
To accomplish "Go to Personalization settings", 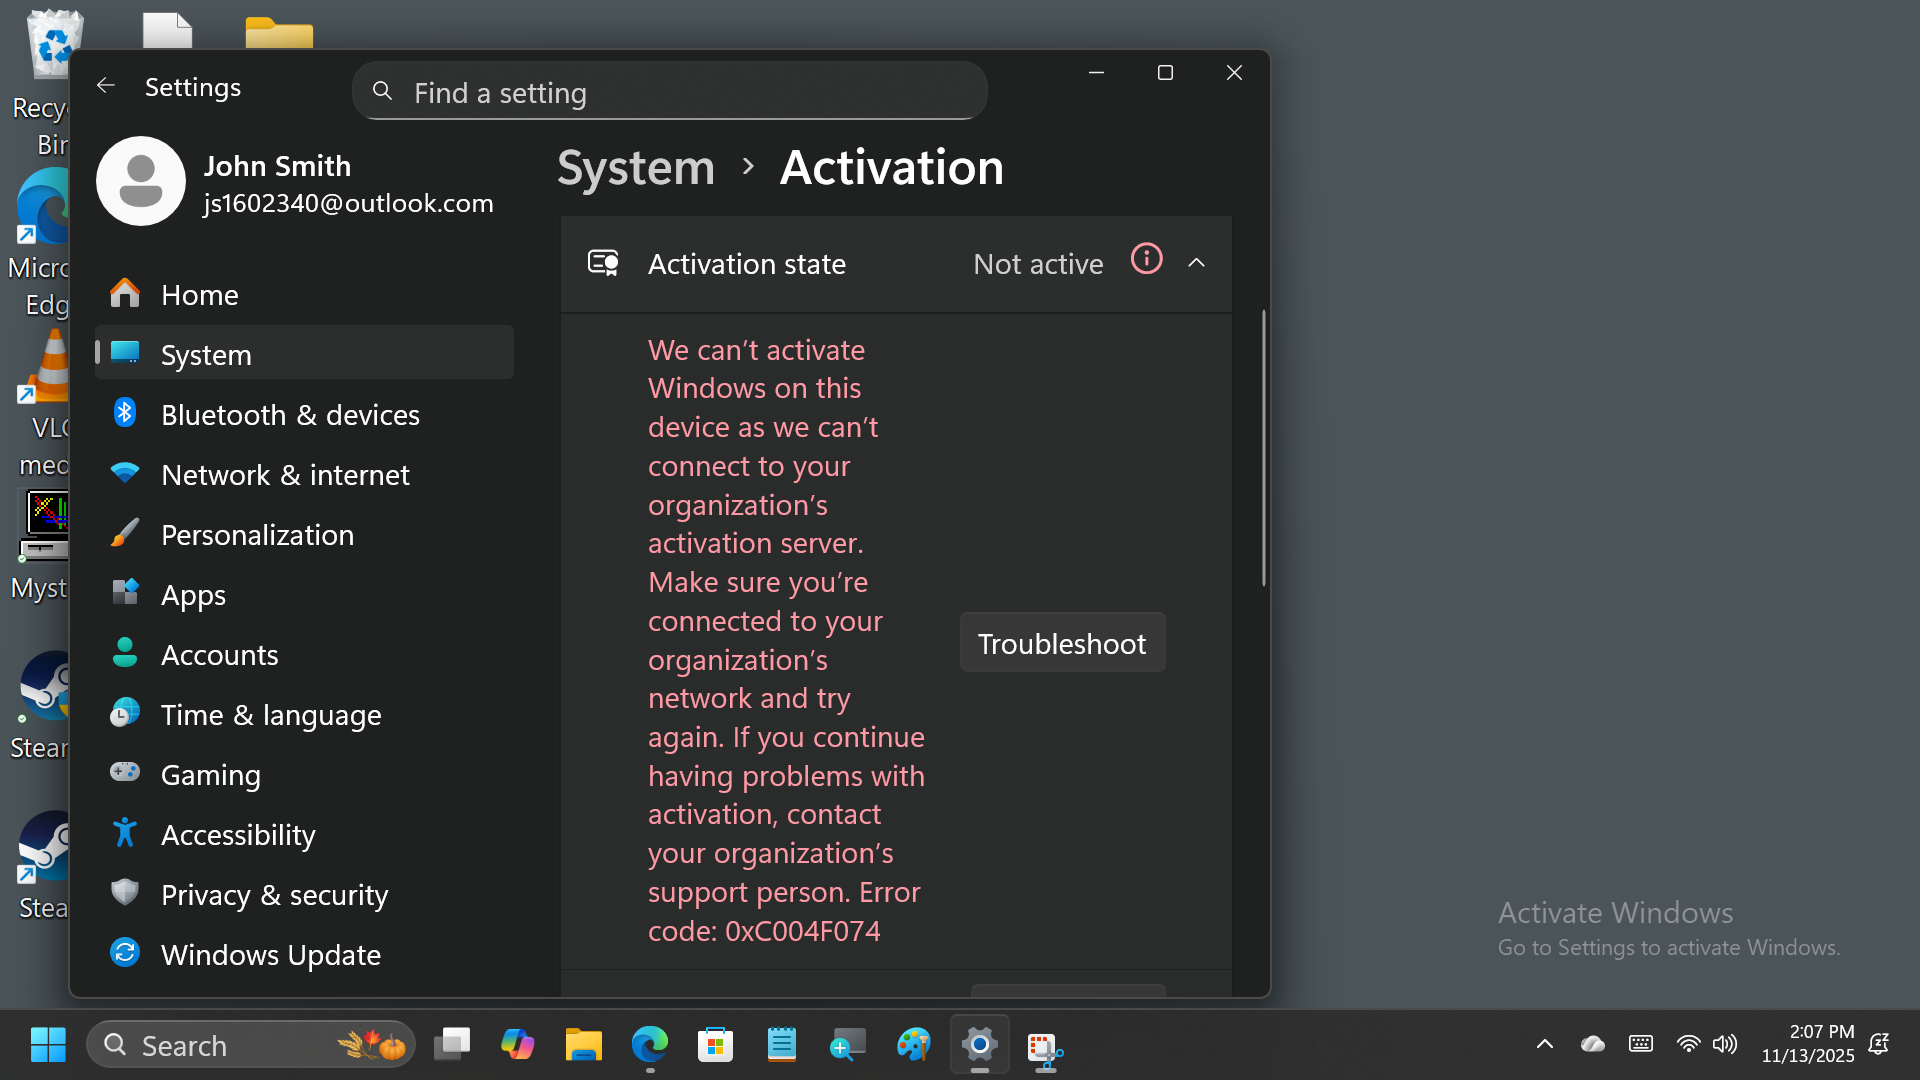I will (257, 534).
